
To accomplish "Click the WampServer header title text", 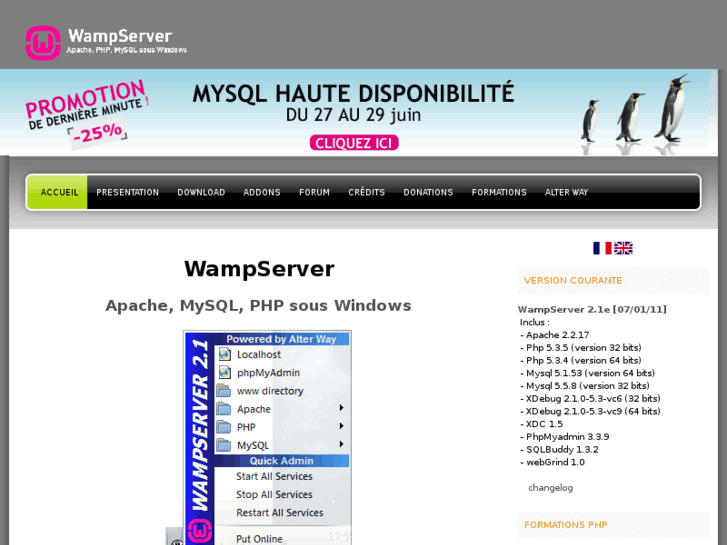I will click(120, 36).
